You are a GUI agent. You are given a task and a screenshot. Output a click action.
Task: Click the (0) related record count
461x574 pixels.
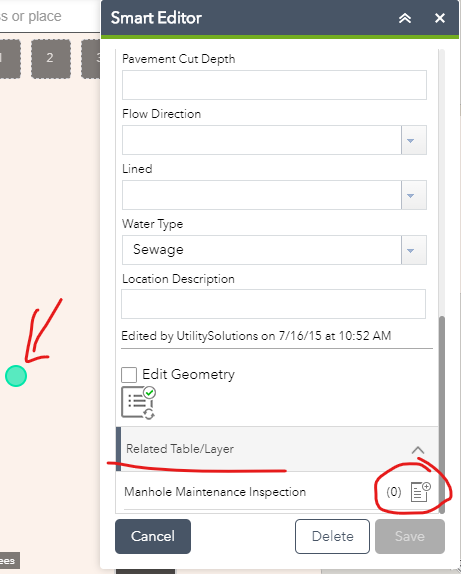(394, 492)
